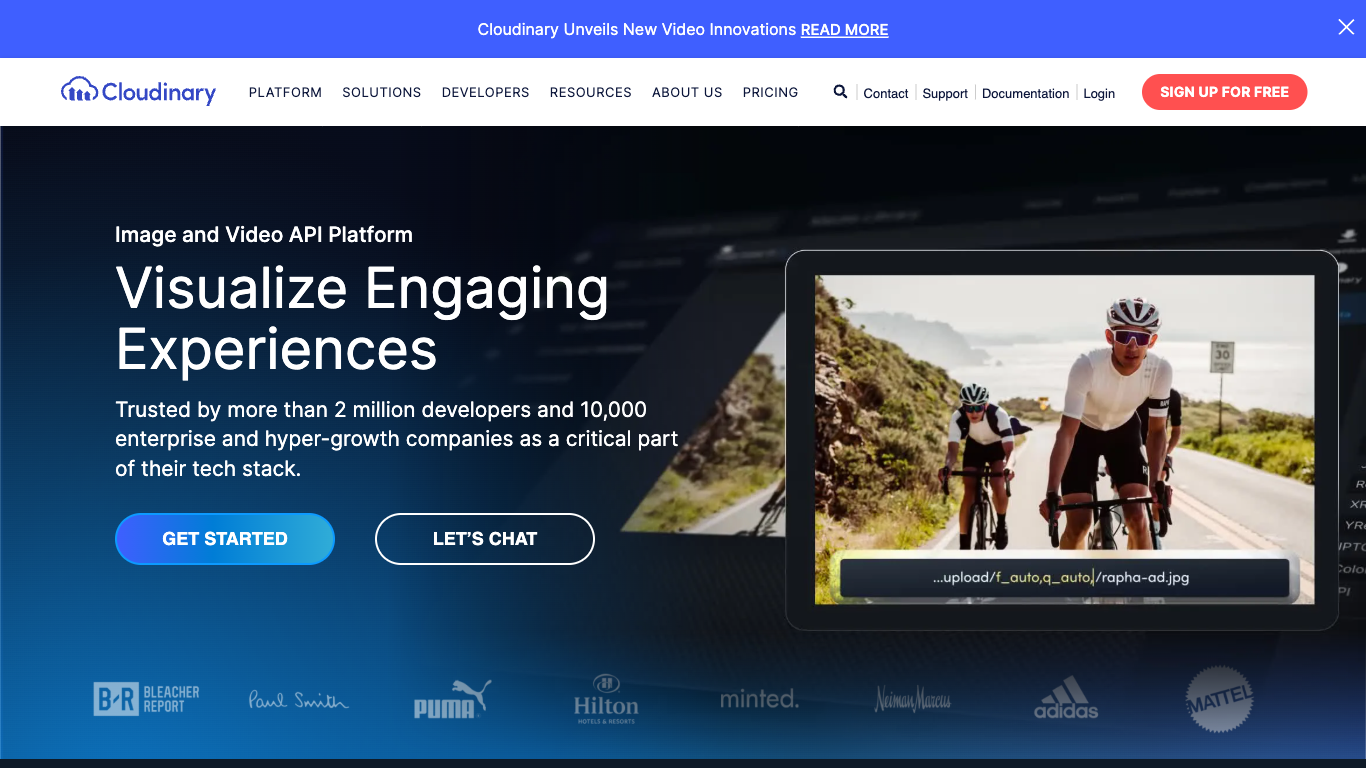
Task: Open the Platform menu
Action: (285, 92)
